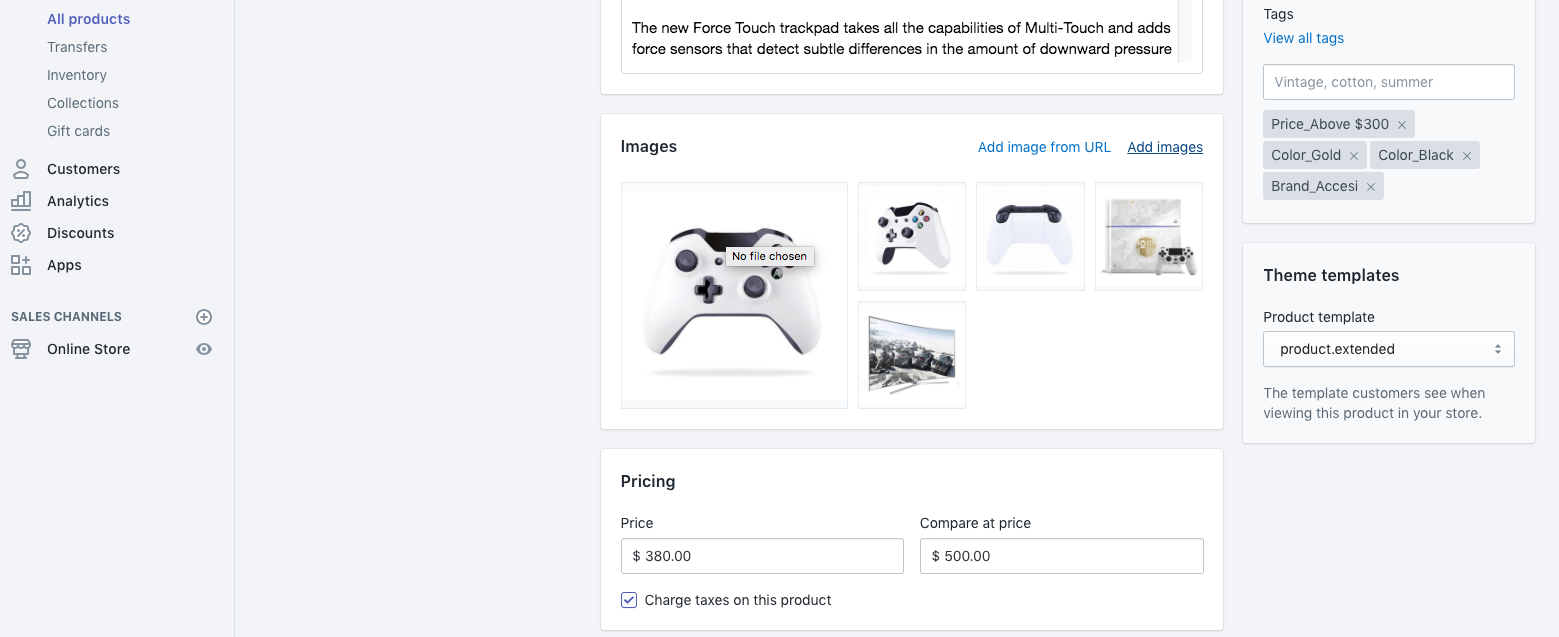The height and width of the screenshot is (637, 1559).
Task: Click Add image from URL link
Action: coord(1044,147)
